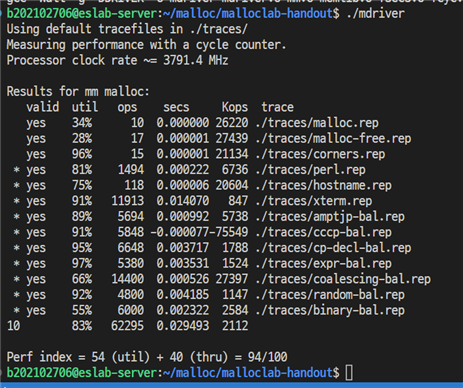
Task: Click the 11913 ops value for xterm.rep
Action: point(127,201)
